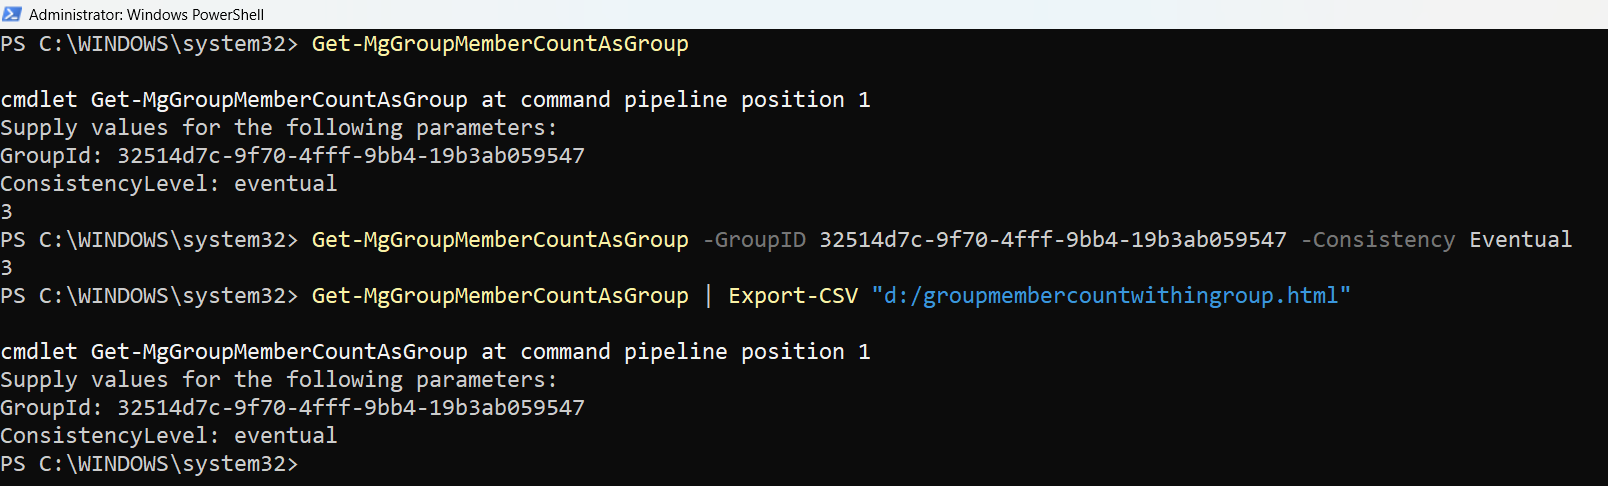Click the GUID value after the -GroupID parameter

pos(1052,240)
